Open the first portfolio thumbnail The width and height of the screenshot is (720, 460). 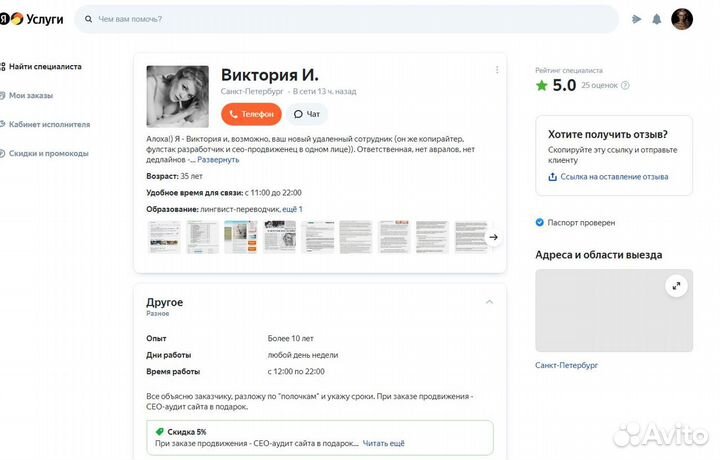[164, 237]
